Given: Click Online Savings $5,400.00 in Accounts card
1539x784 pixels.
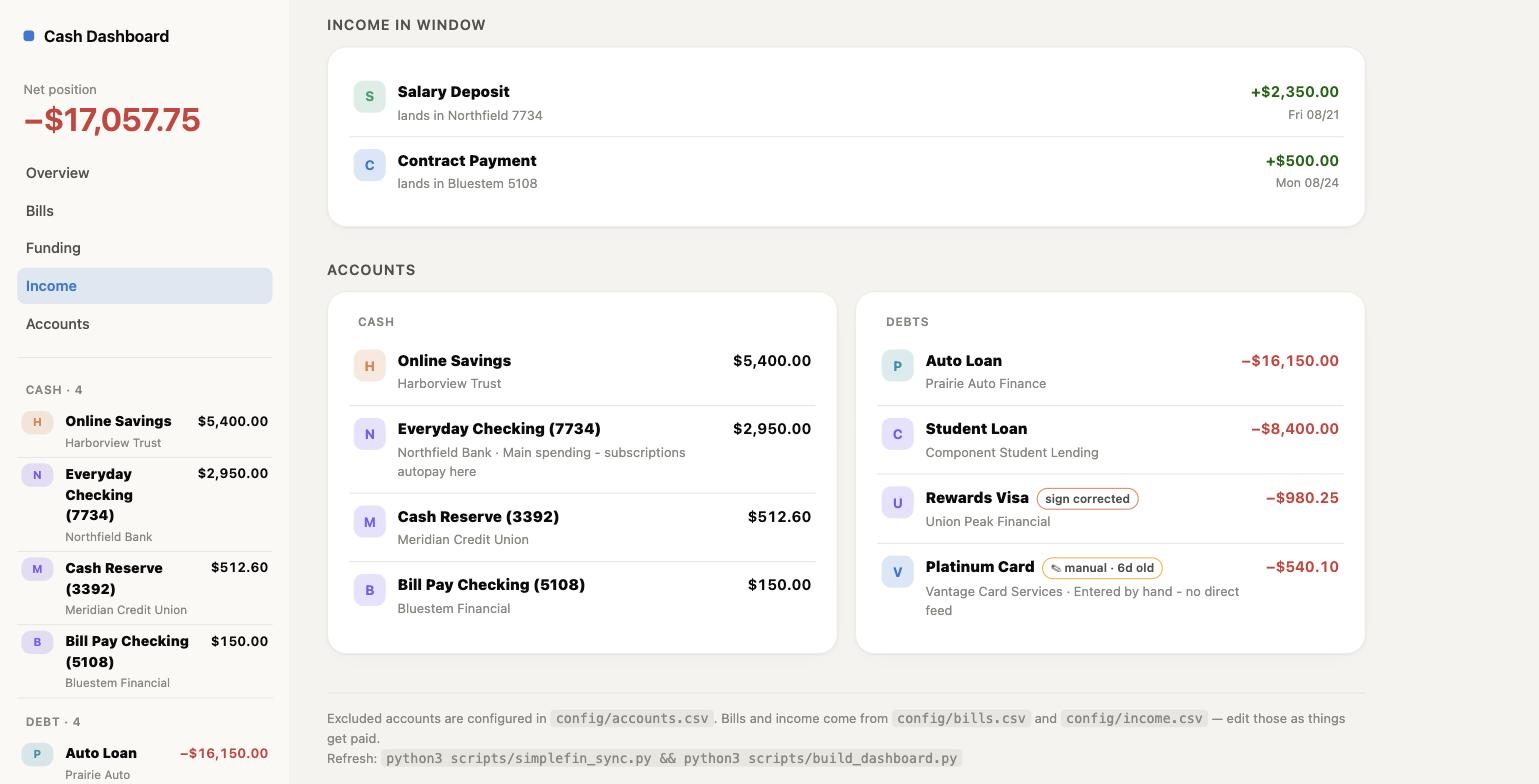Looking at the screenshot, I should (x=772, y=361).
